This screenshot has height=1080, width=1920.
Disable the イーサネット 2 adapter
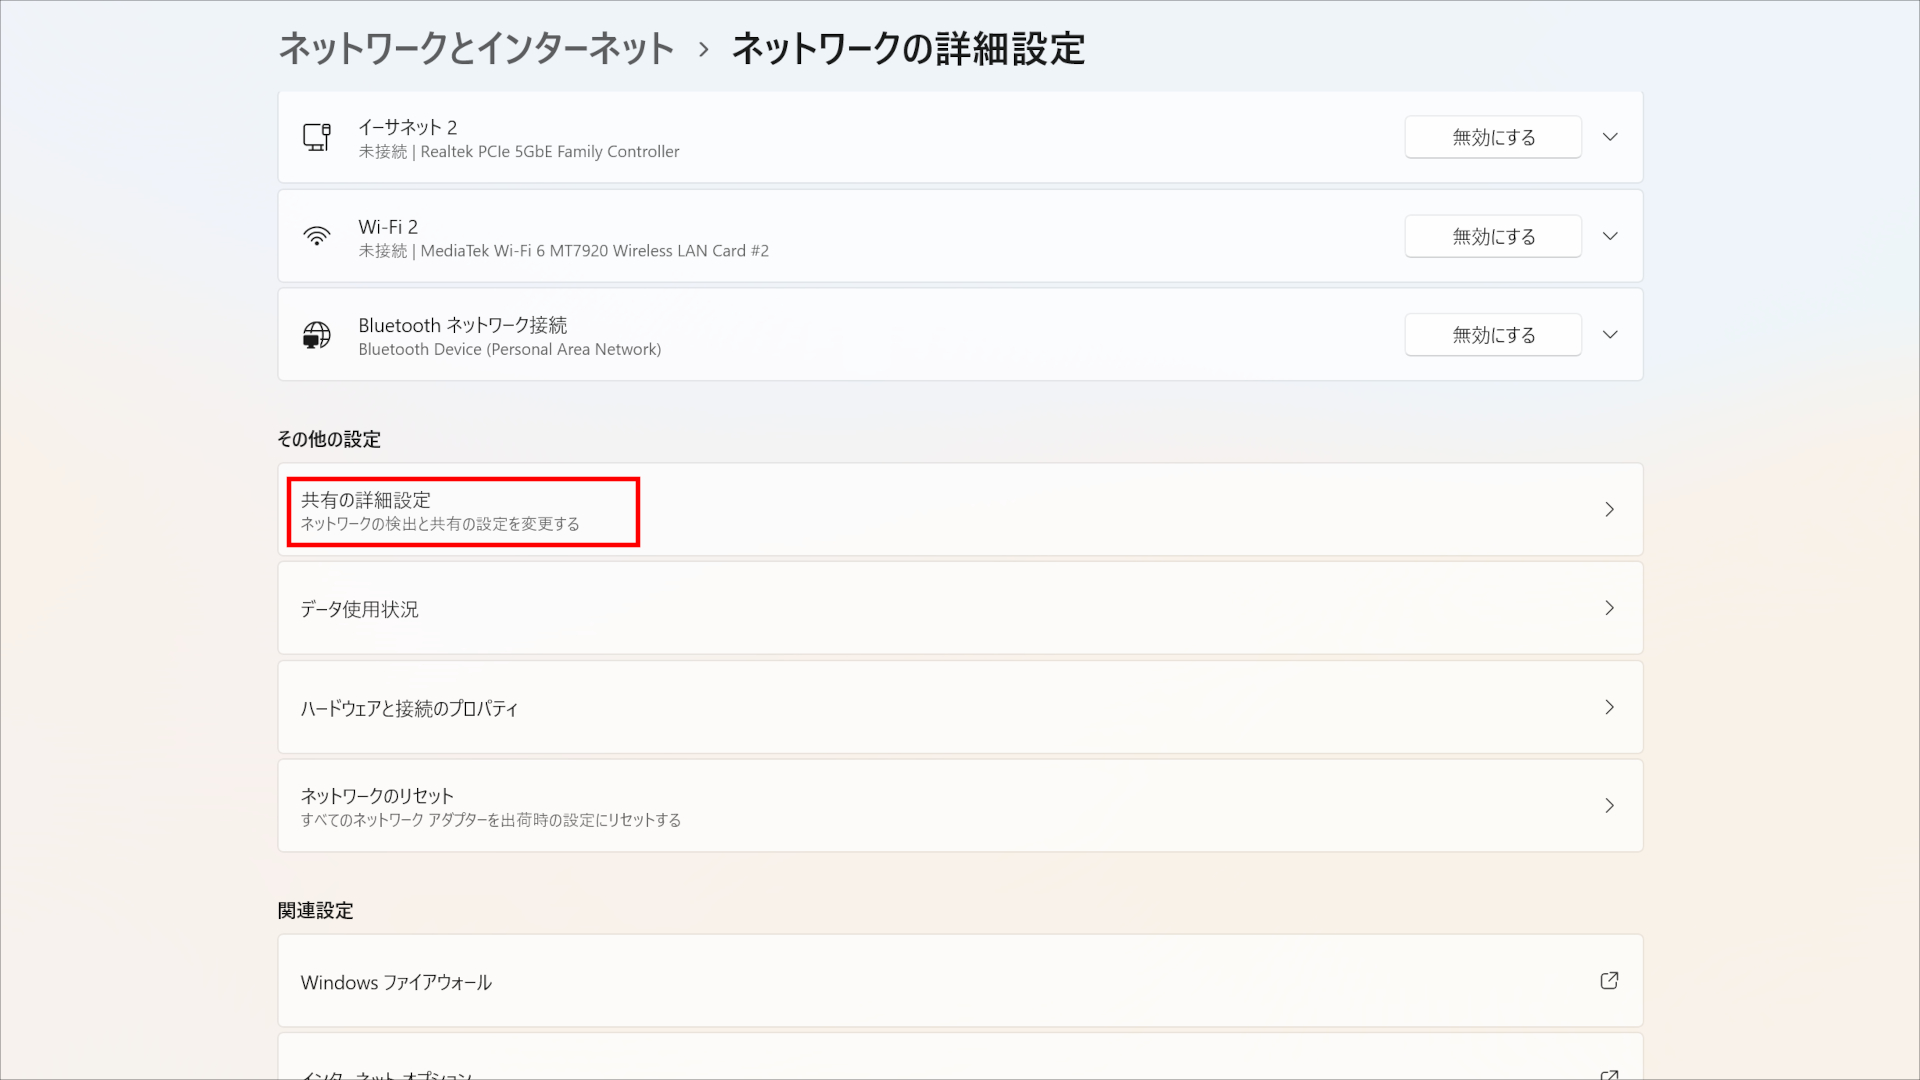click(1492, 137)
